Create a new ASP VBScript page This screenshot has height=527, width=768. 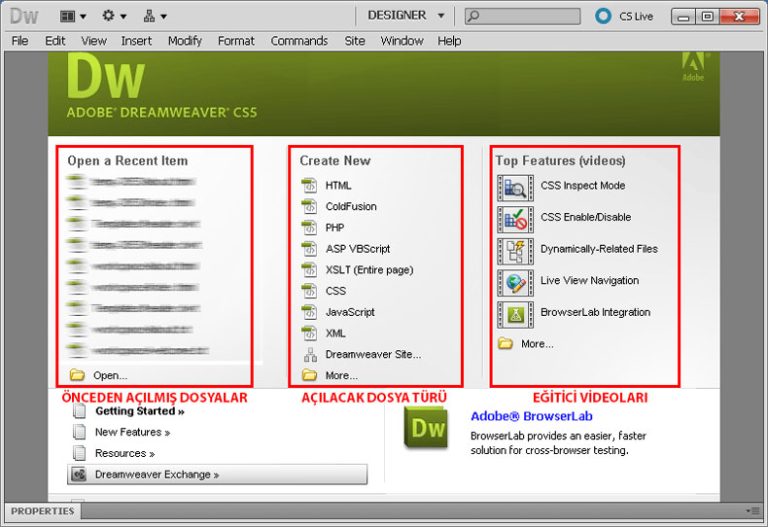pos(358,249)
